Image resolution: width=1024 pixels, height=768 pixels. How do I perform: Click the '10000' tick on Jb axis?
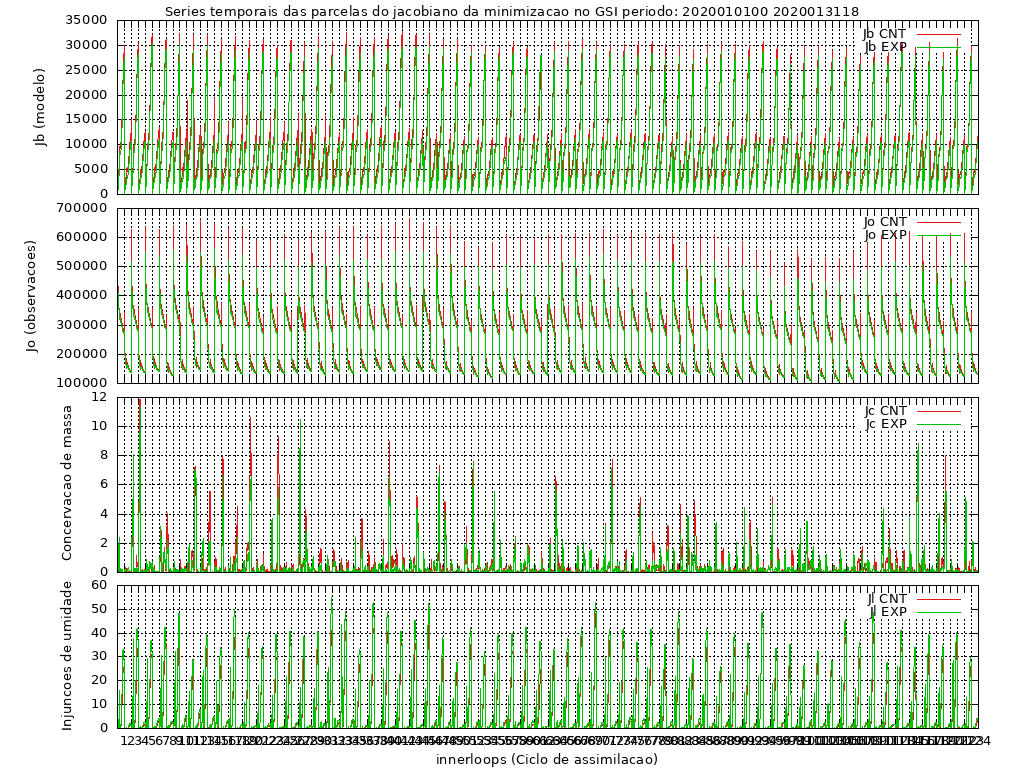pos(86,144)
